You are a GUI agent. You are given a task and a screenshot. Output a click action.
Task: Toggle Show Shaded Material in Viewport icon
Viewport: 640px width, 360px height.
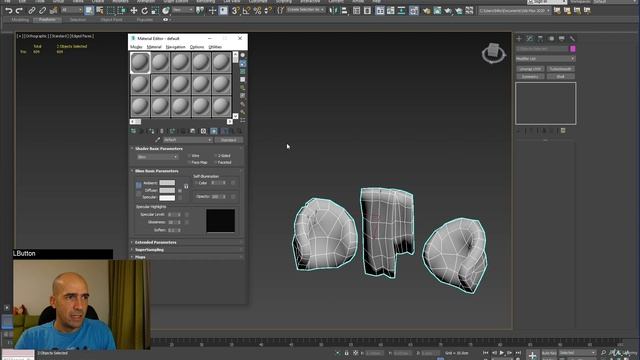pyautogui.click(x=214, y=131)
